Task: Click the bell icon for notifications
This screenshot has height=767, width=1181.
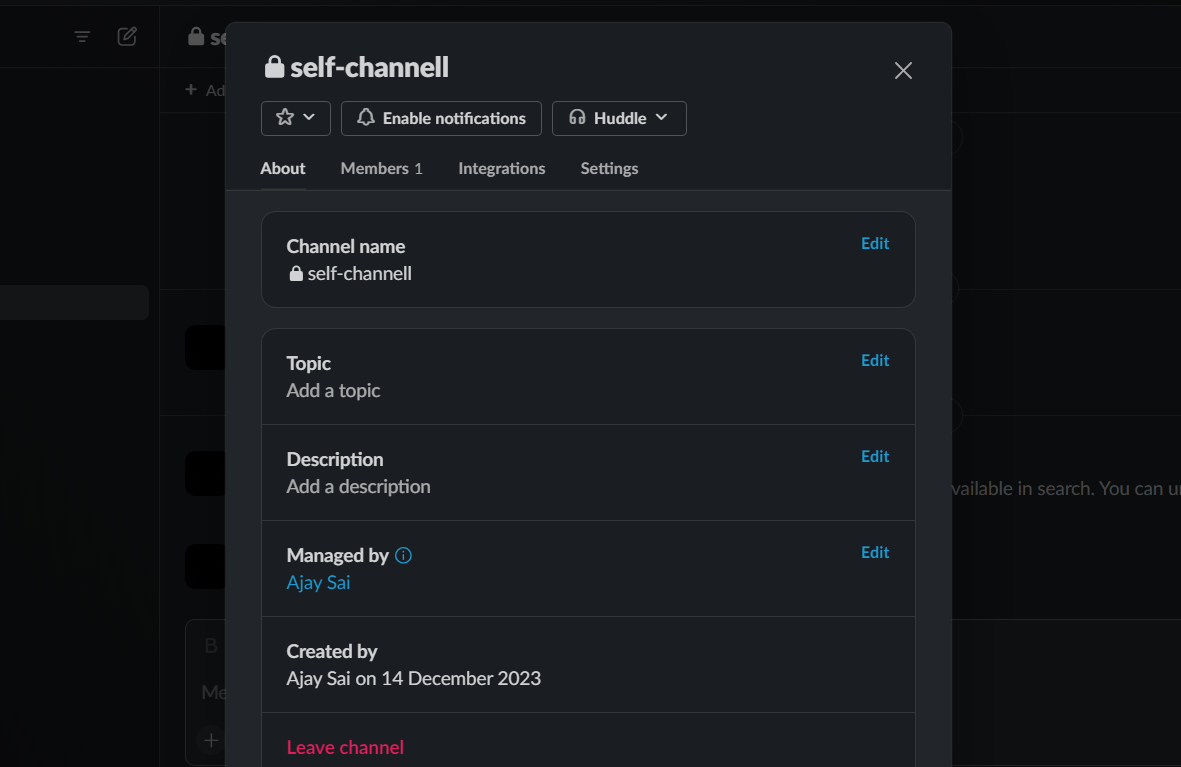Action: tap(366, 118)
